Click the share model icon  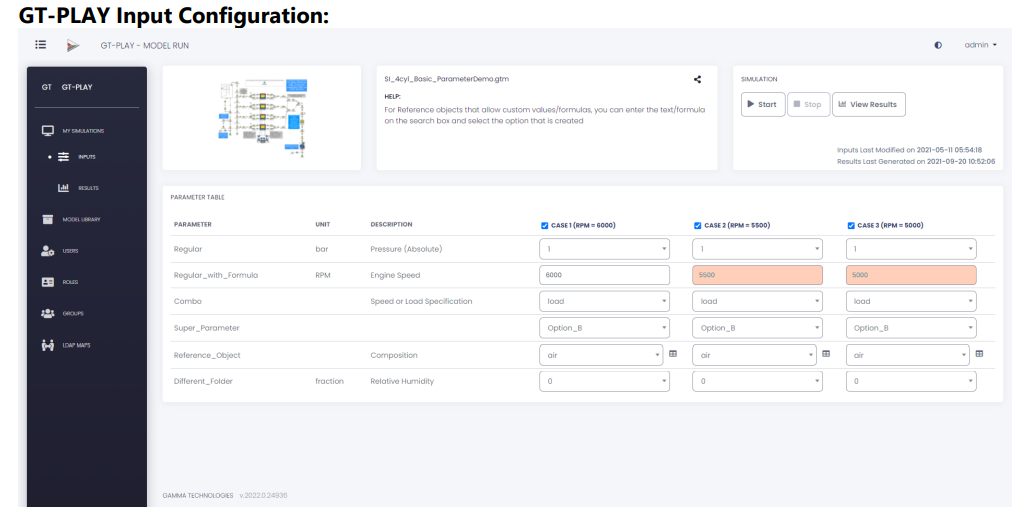(x=697, y=79)
